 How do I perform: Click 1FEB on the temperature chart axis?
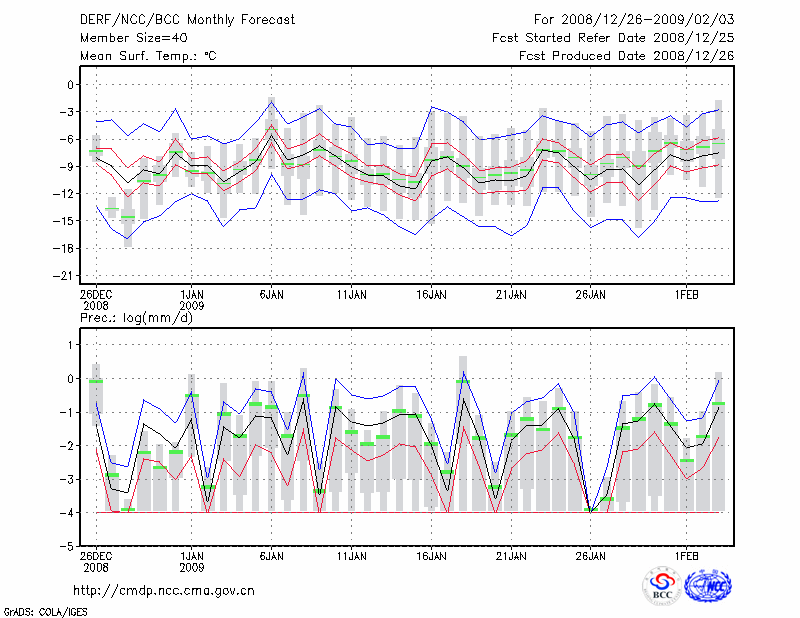(686, 295)
